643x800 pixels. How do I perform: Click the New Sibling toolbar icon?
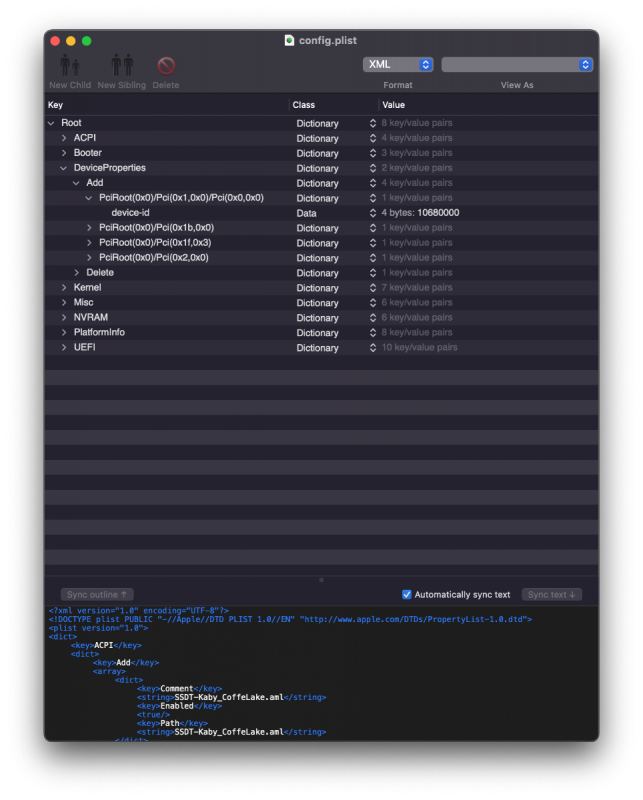click(121, 66)
